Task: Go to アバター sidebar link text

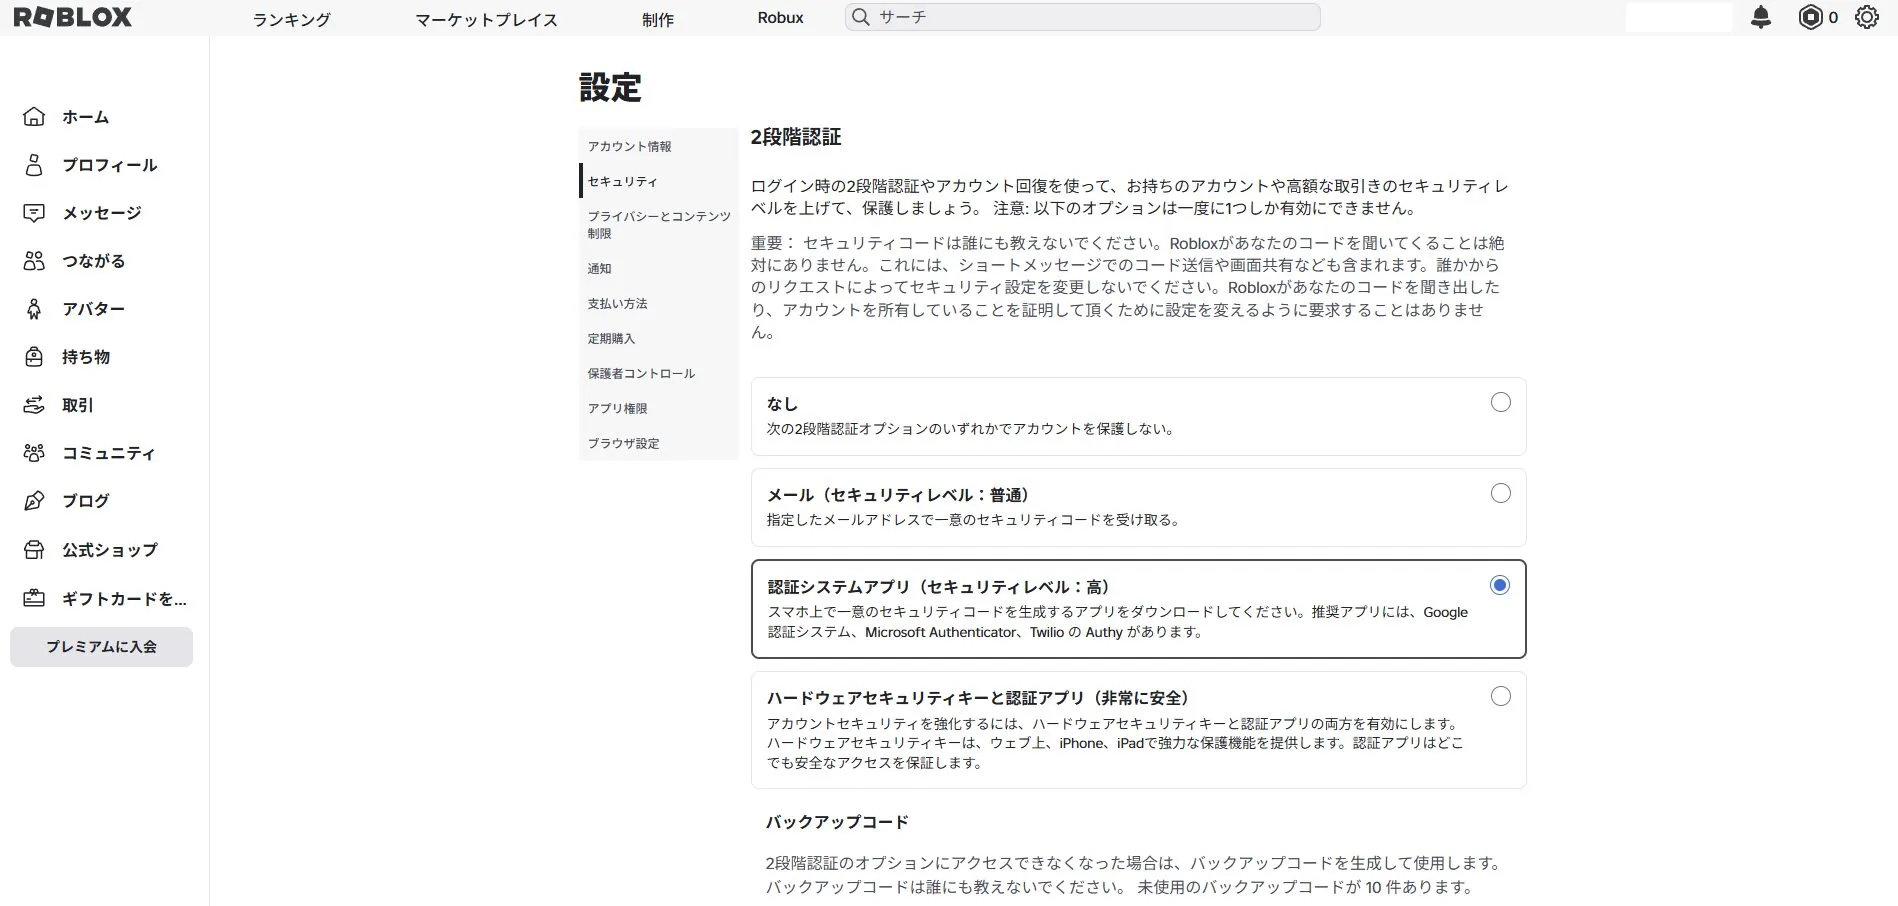Action: point(93,309)
